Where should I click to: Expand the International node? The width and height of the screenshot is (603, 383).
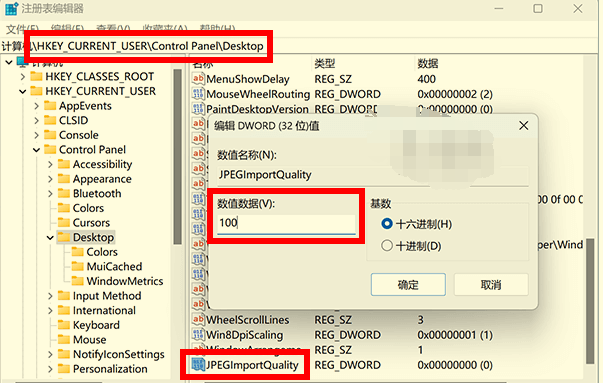[50, 311]
